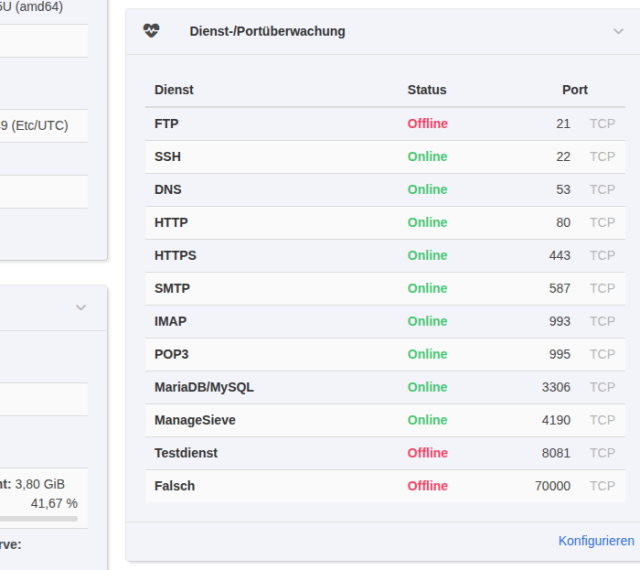Click port number 4190
640x570 pixels.
(556, 420)
